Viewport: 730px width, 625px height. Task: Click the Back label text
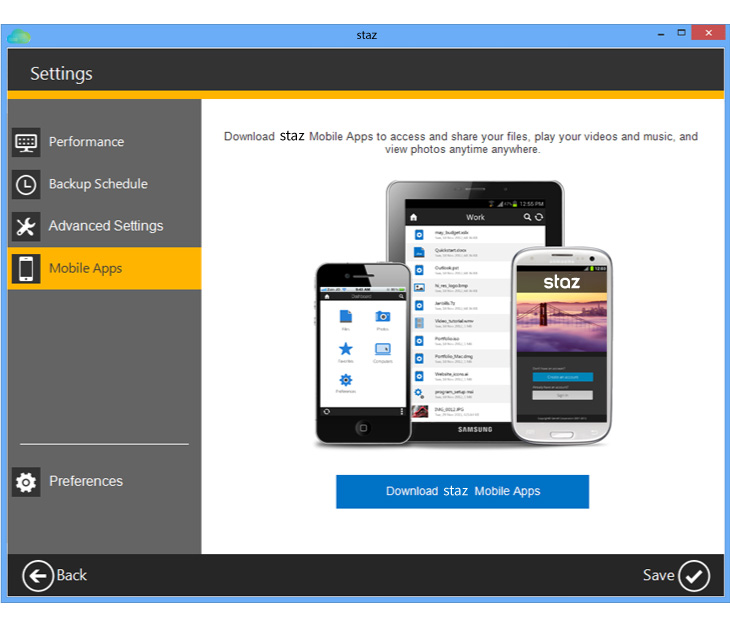point(72,575)
